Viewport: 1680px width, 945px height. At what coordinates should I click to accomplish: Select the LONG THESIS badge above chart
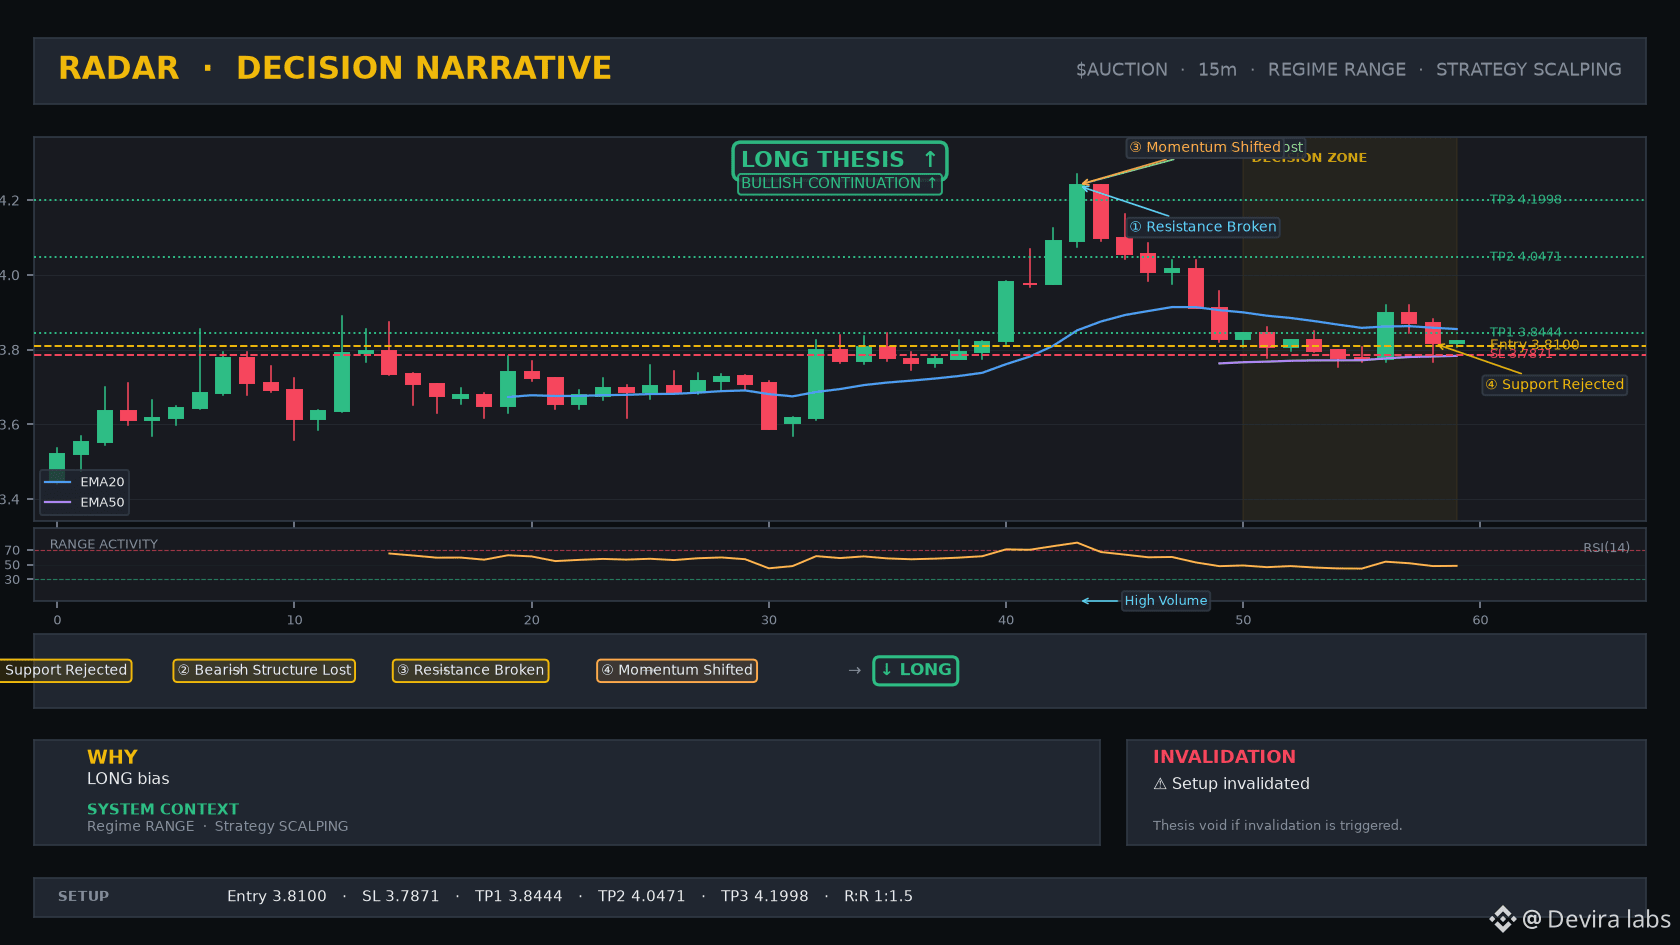click(x=839, y=160)
